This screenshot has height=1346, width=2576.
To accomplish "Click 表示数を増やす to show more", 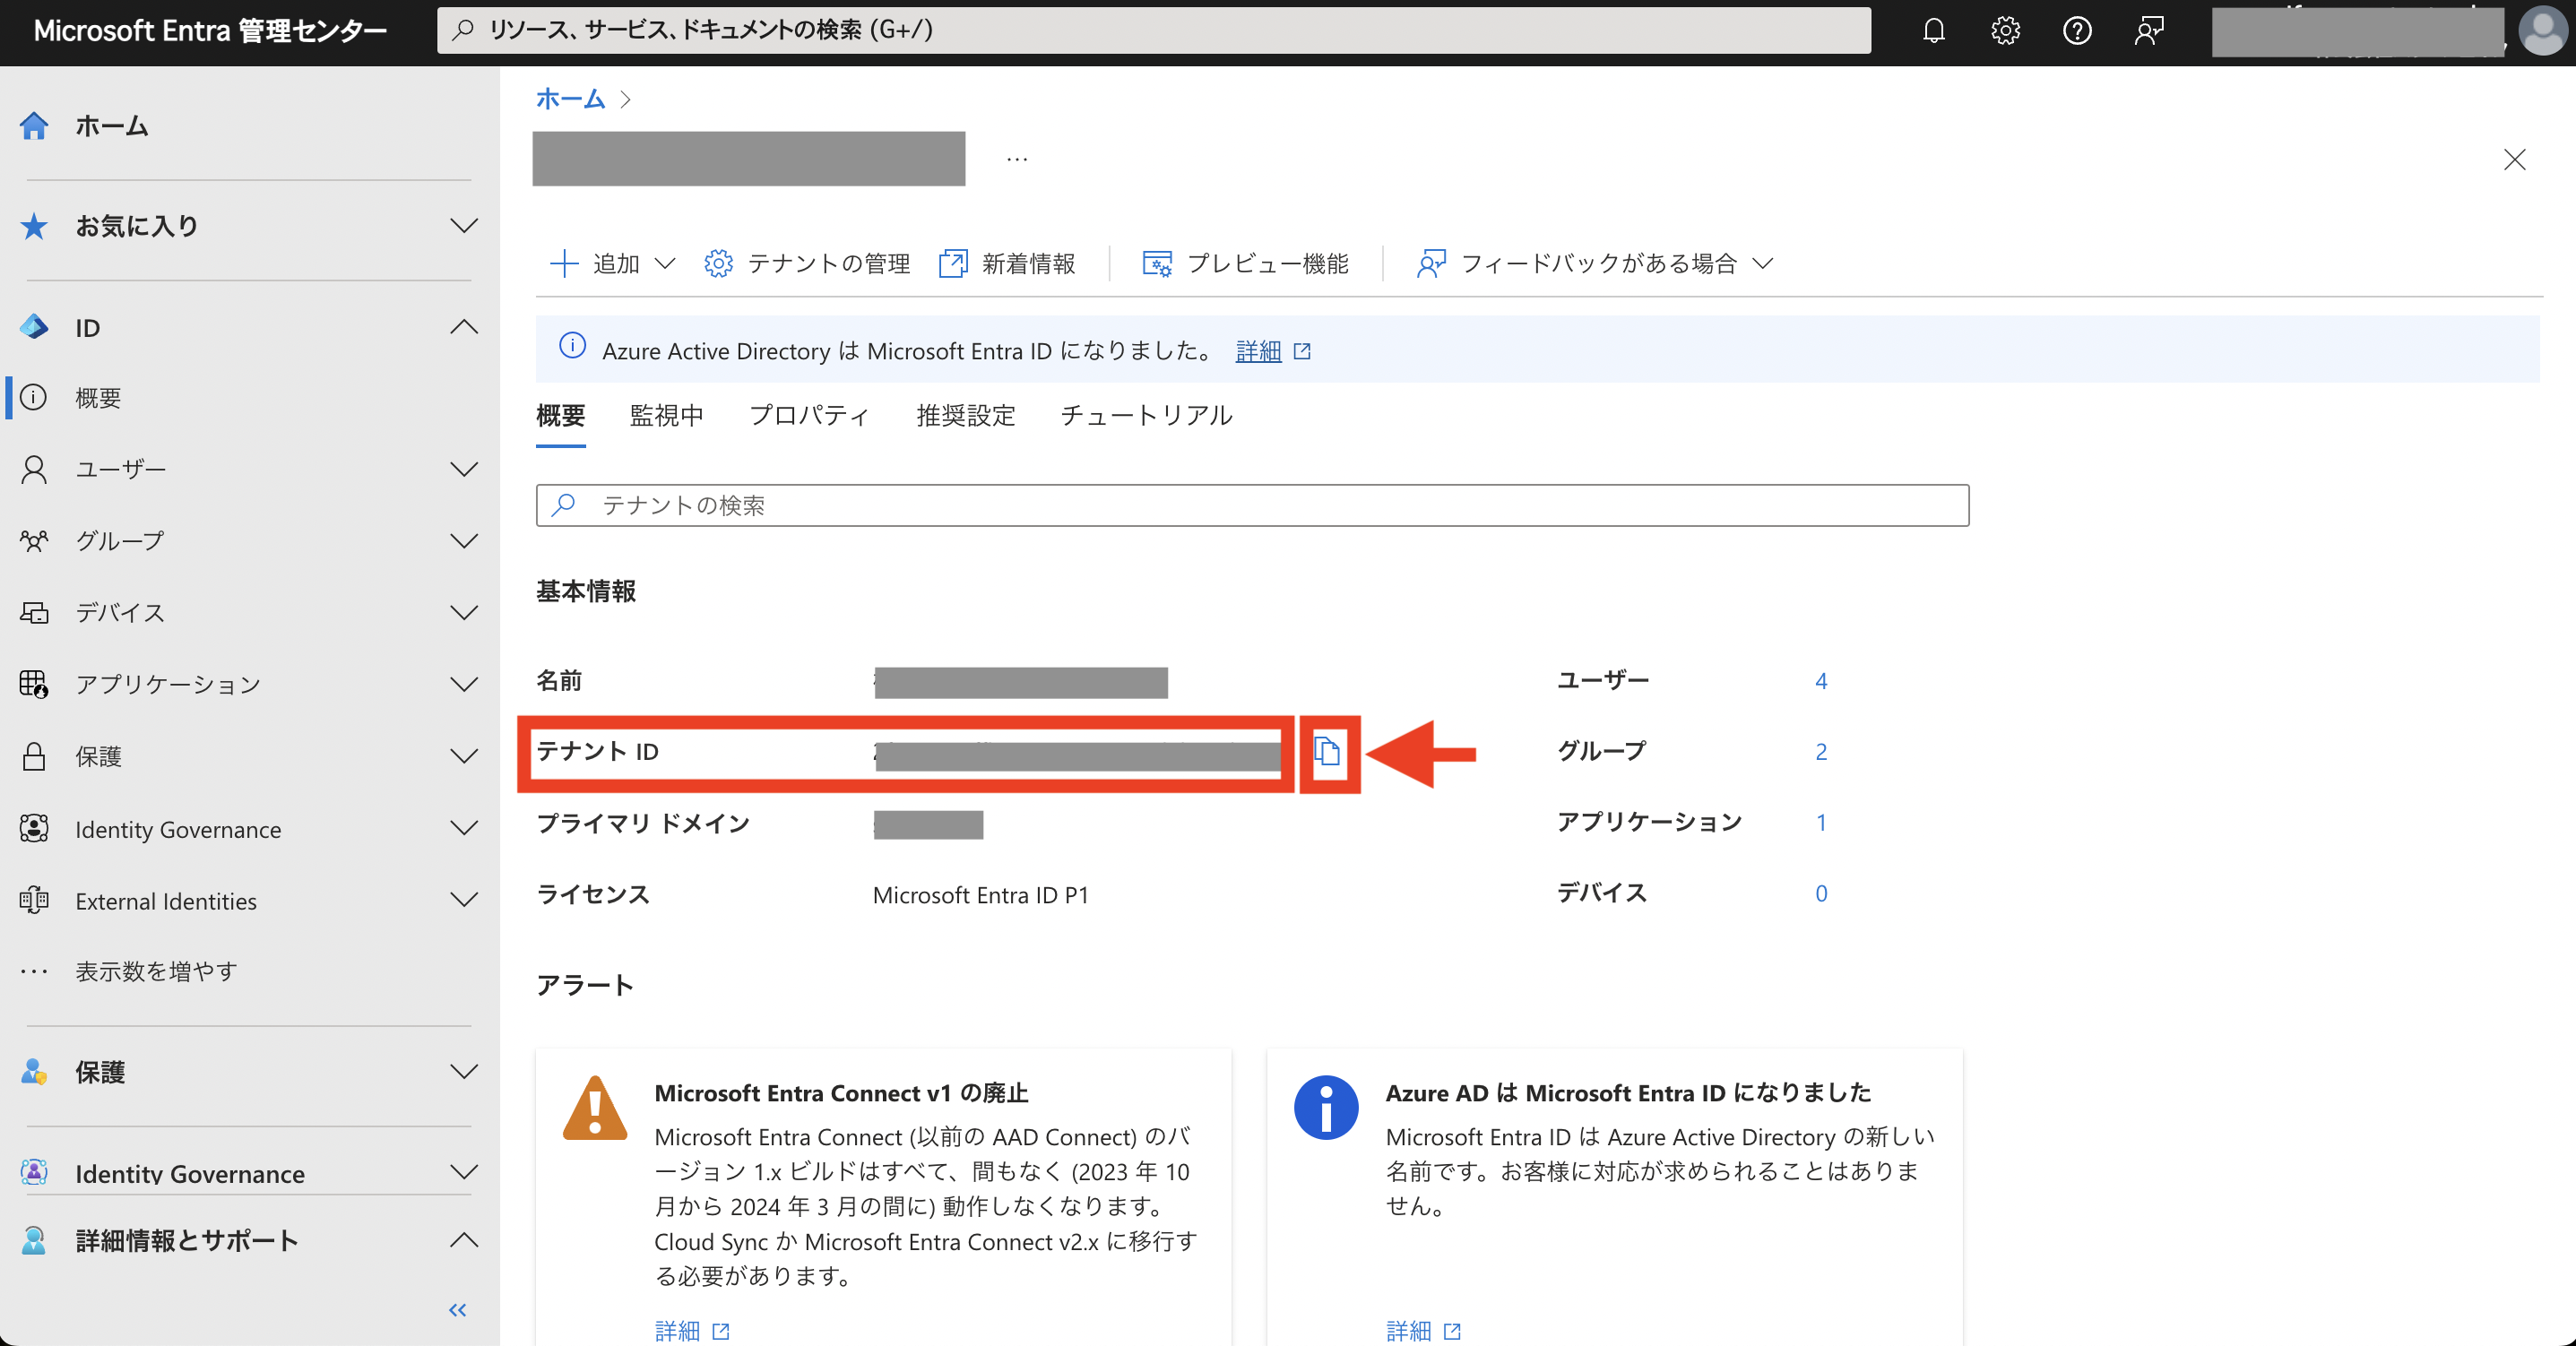I will (x=156, y=971).
